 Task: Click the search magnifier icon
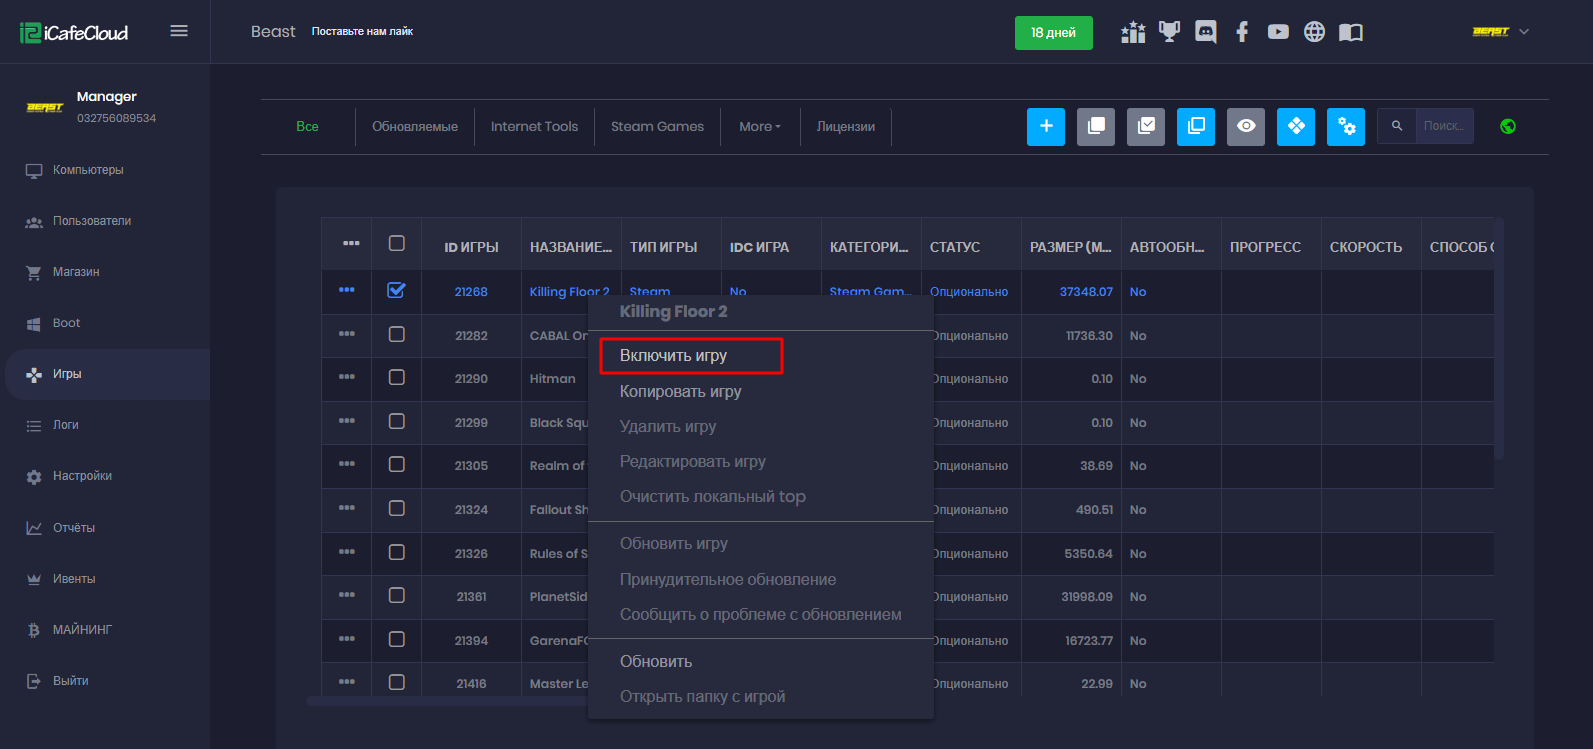point(1397,126)
